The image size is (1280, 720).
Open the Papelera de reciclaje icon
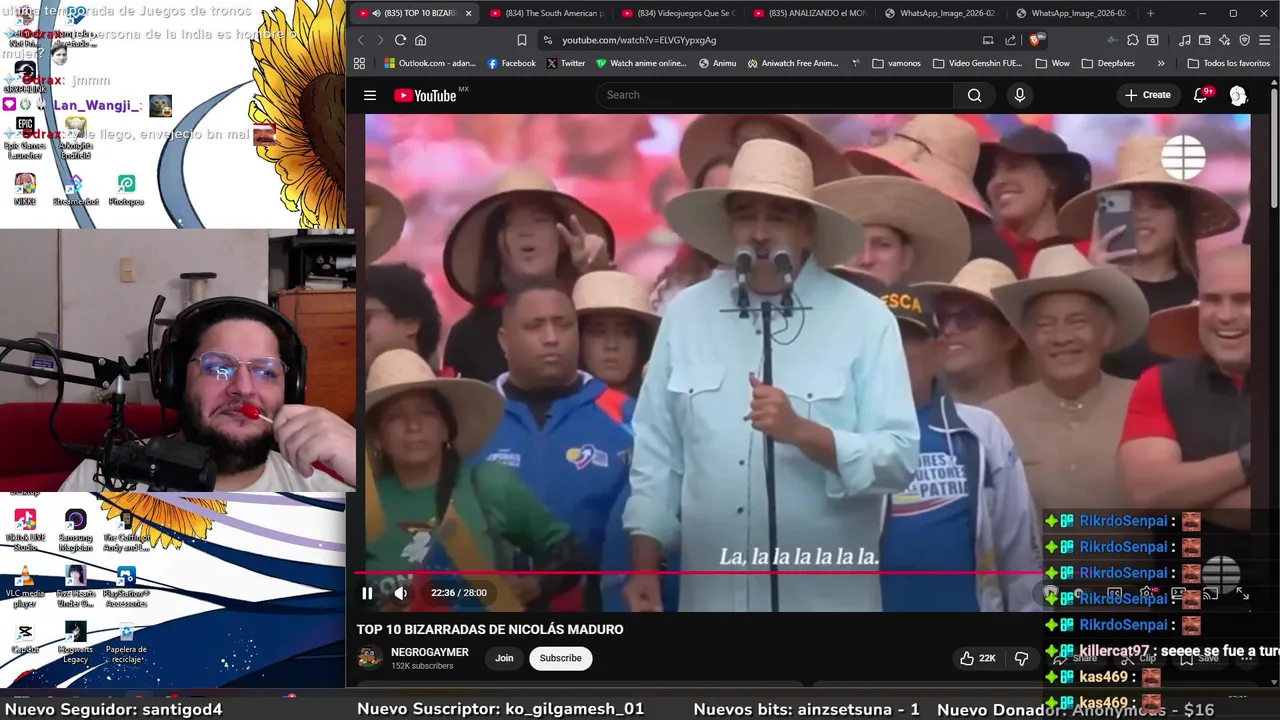point(126,642)
